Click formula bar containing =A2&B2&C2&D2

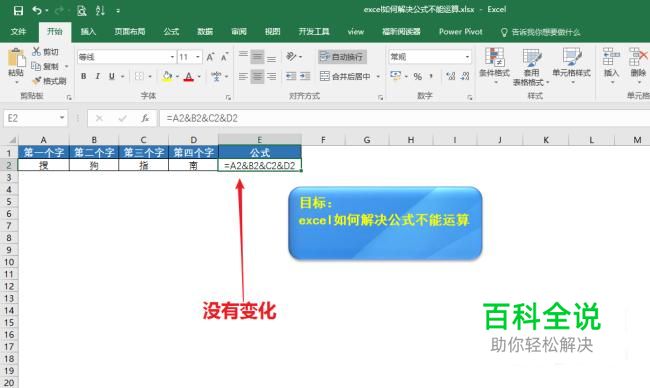[405, 118]
